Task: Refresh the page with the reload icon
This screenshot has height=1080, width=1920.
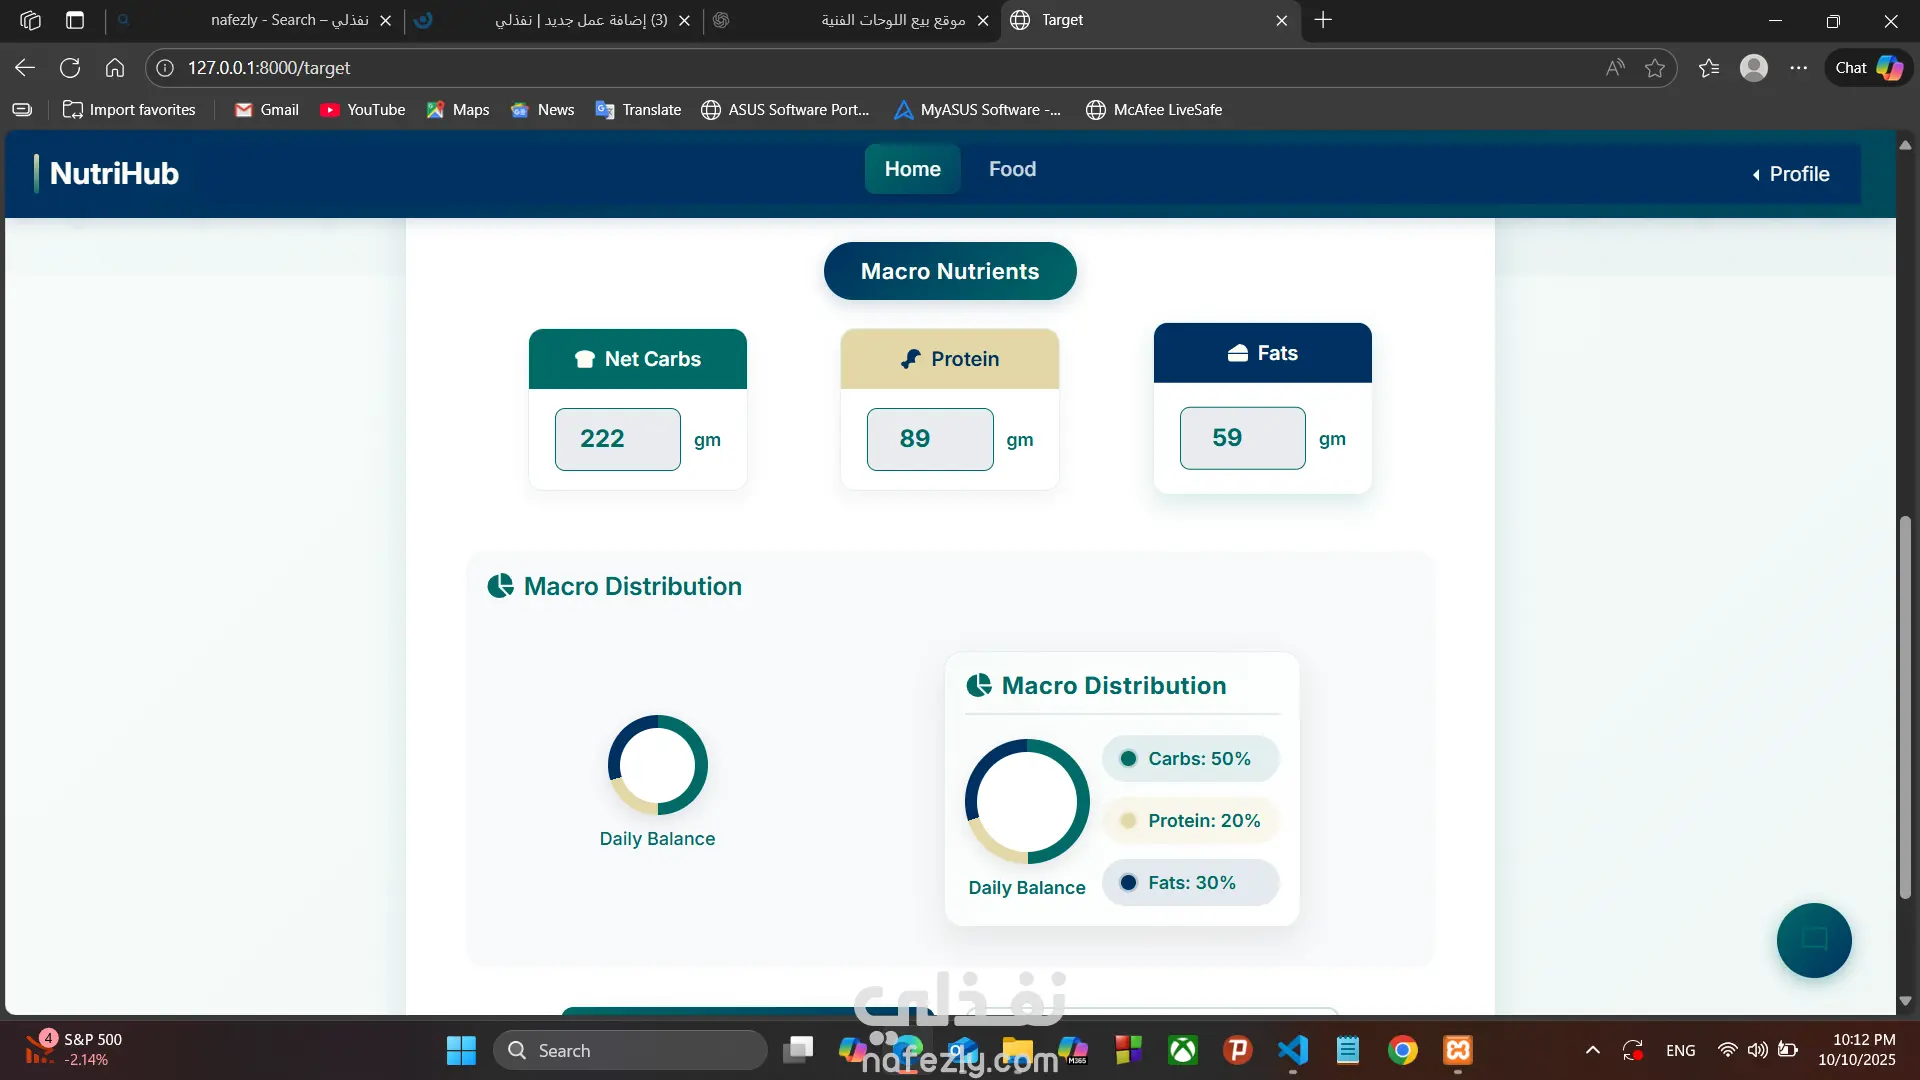Action: [x=70, y=68]
